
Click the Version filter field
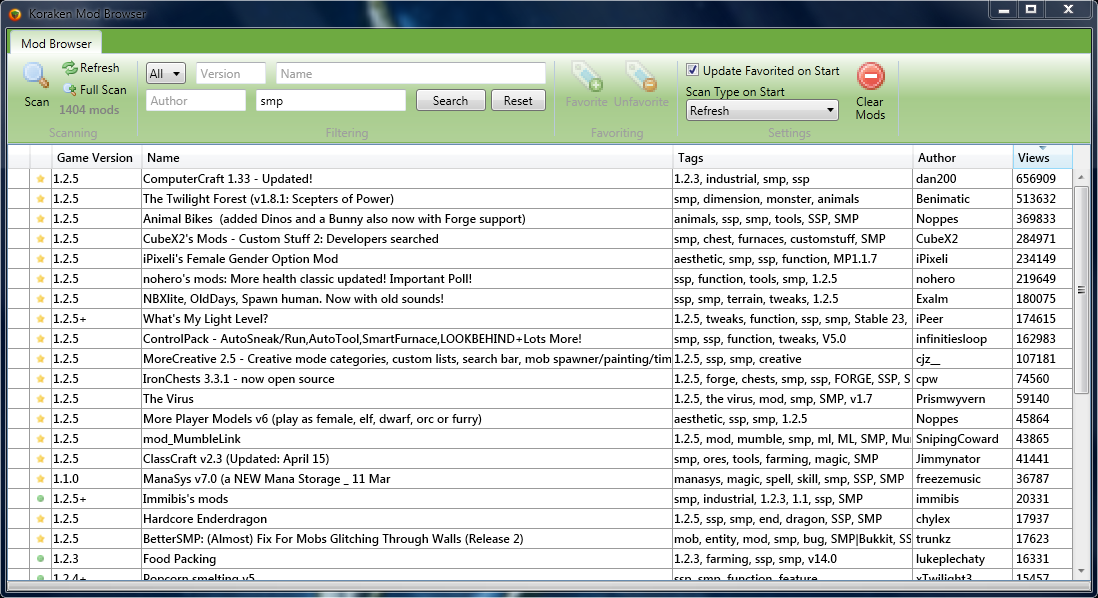[230, 74]
